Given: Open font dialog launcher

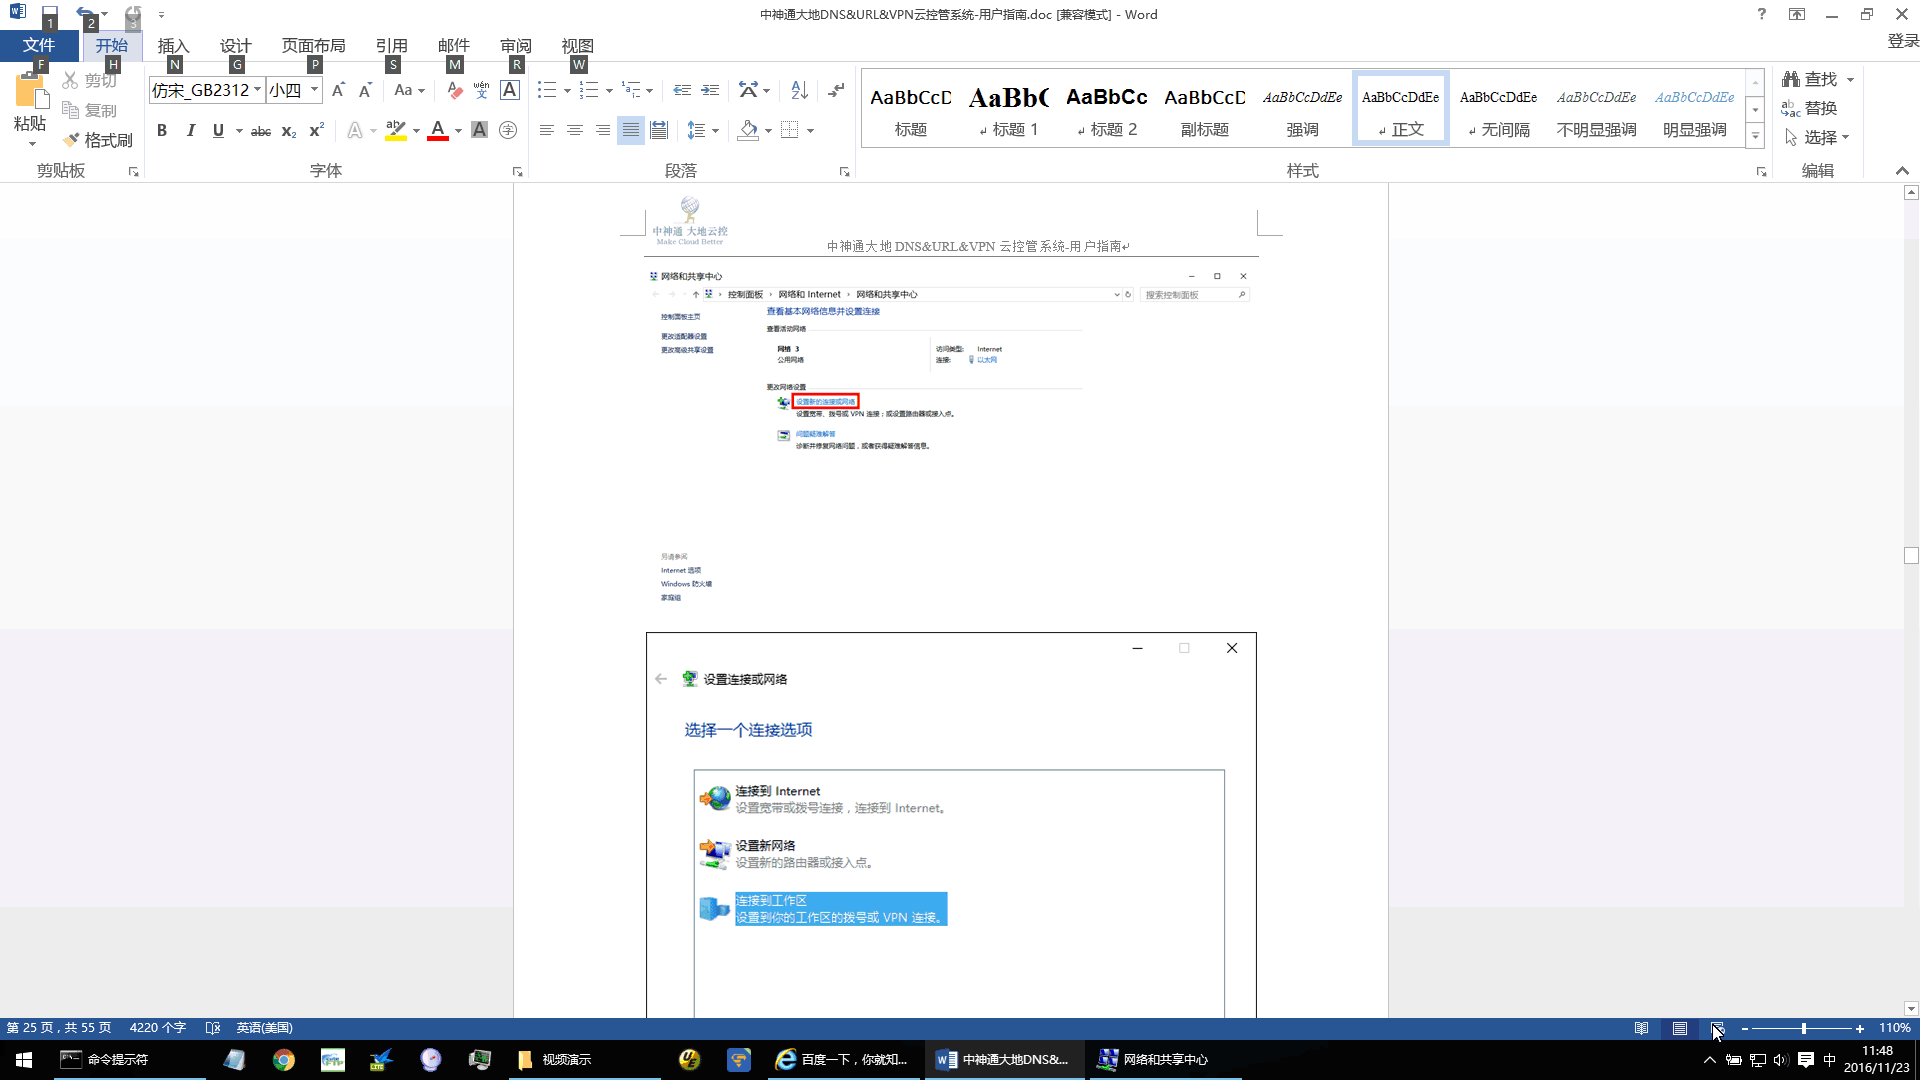Looking at the screenshot, I should click(x=517, y=172).
